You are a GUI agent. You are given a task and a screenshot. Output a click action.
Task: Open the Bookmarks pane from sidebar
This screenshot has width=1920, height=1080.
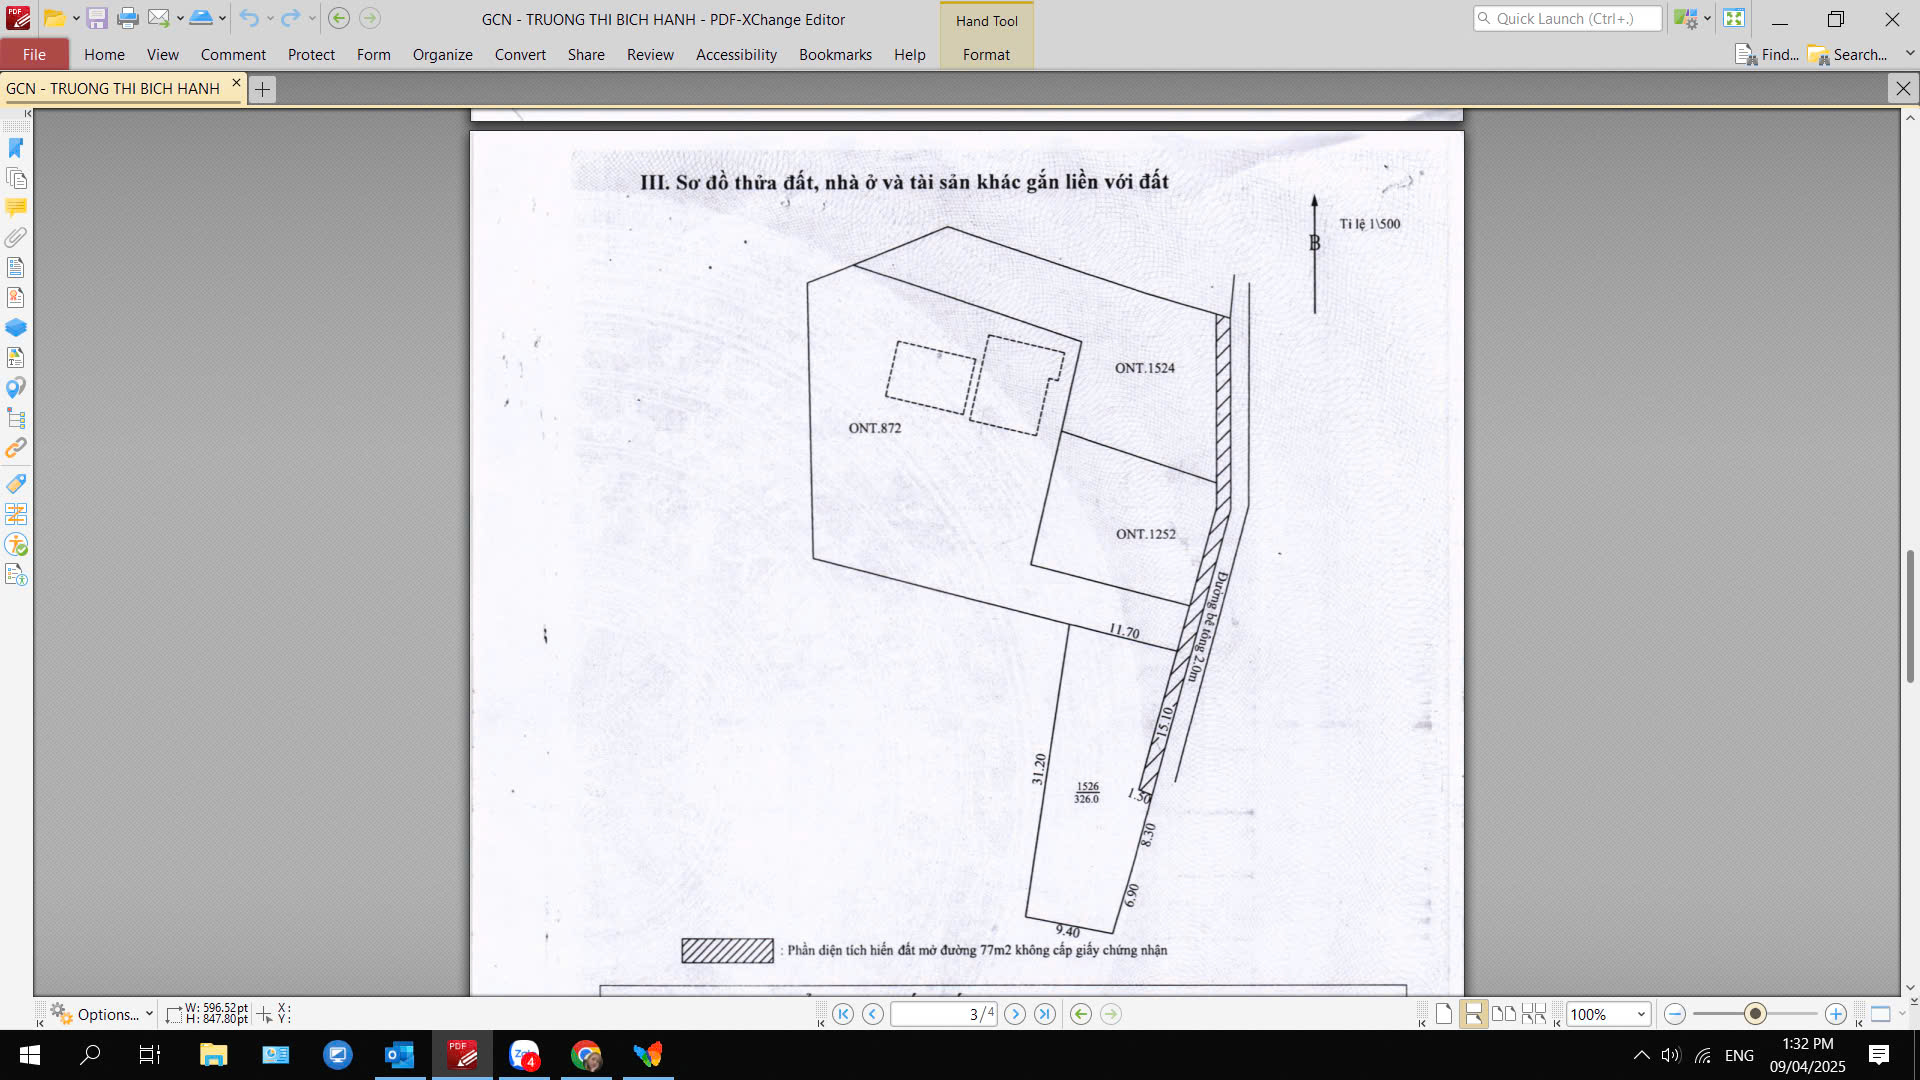pyautogui.click(x=16, y=148)
